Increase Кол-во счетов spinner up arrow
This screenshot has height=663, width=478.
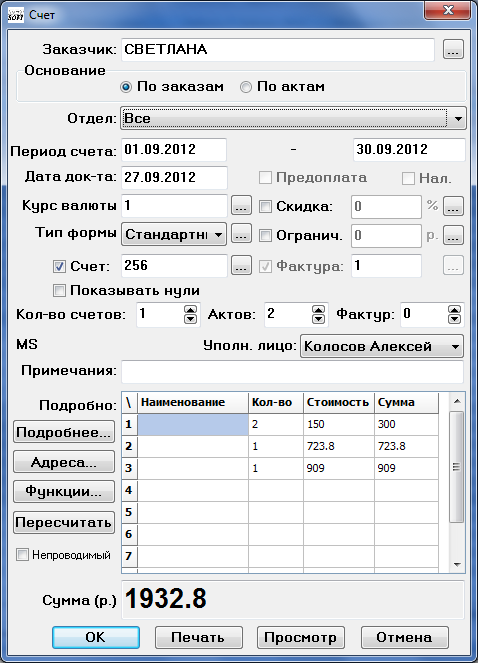point(191,310)
